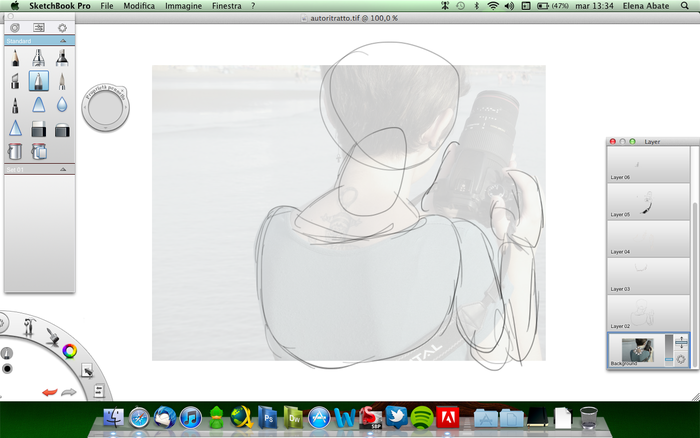Open the brush palette gear settings
Screen dimensions: 700x438
tap(62, 28)
